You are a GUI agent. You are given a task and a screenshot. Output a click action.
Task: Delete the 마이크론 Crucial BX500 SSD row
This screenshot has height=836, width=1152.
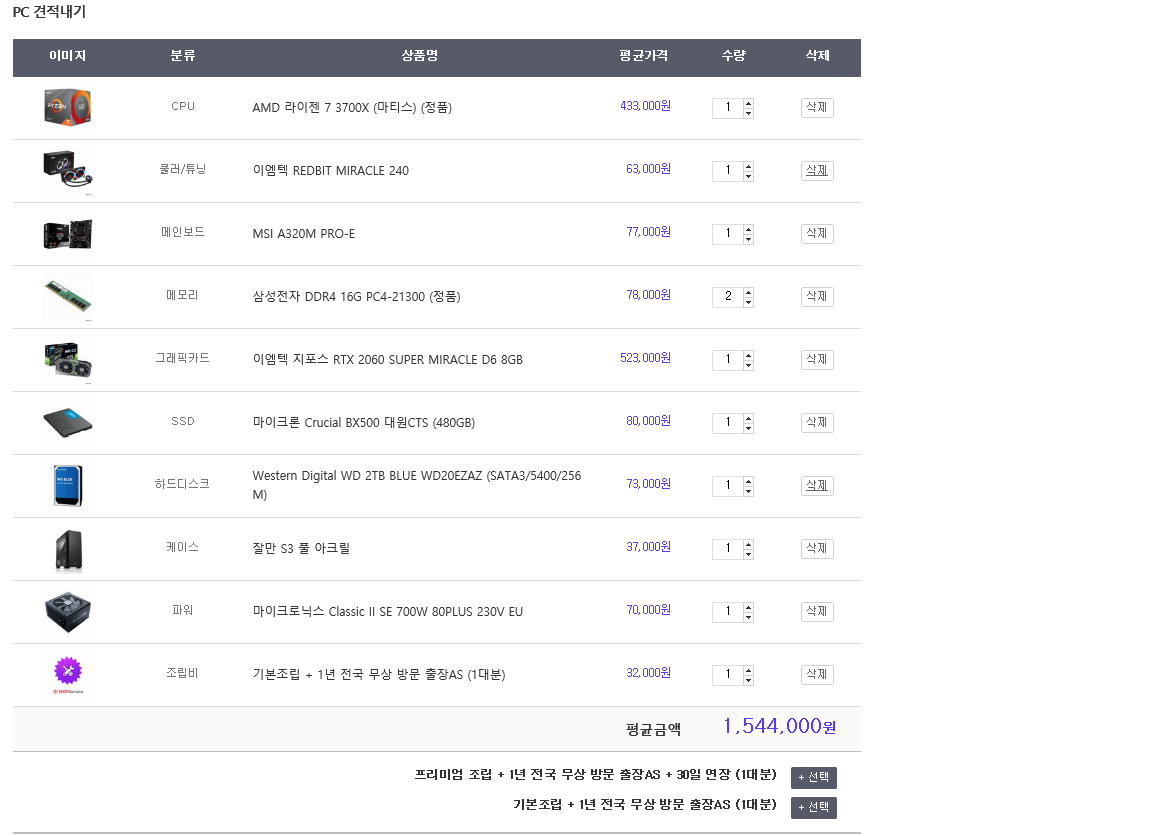click(817, 423)
